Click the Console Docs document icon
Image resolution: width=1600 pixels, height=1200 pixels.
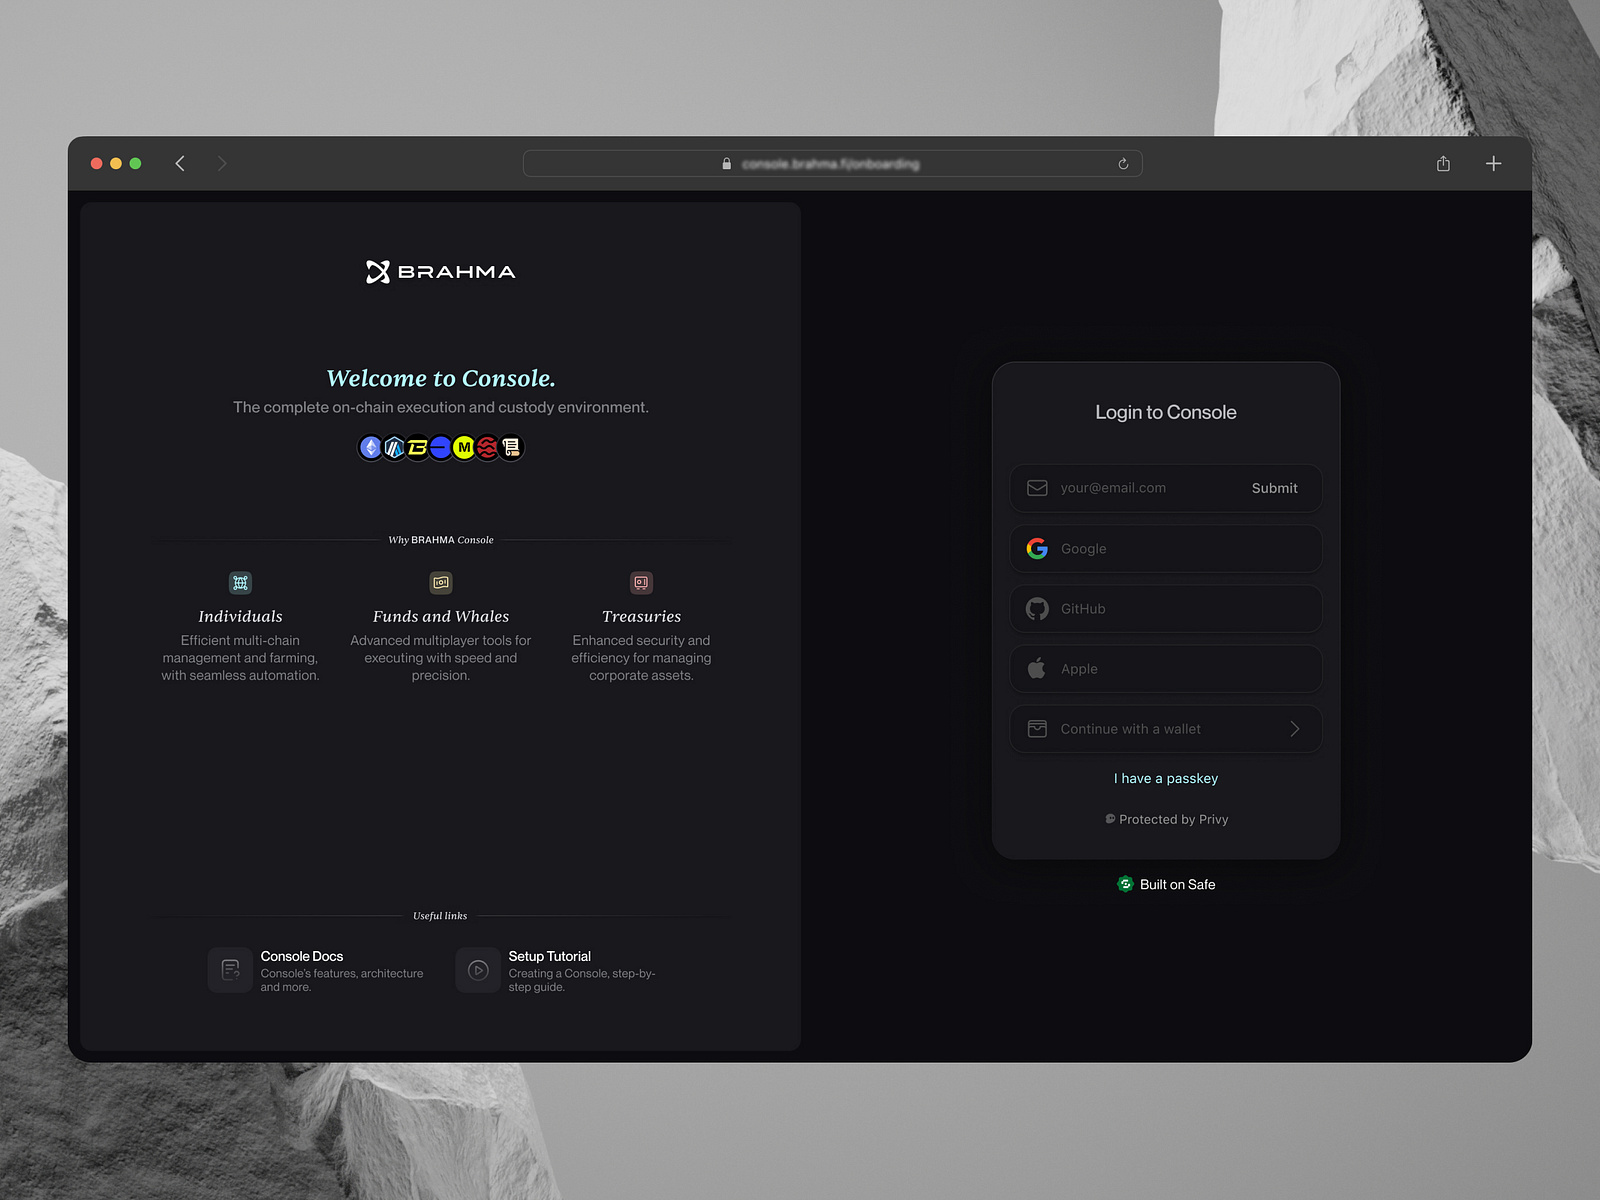[230, 969]
